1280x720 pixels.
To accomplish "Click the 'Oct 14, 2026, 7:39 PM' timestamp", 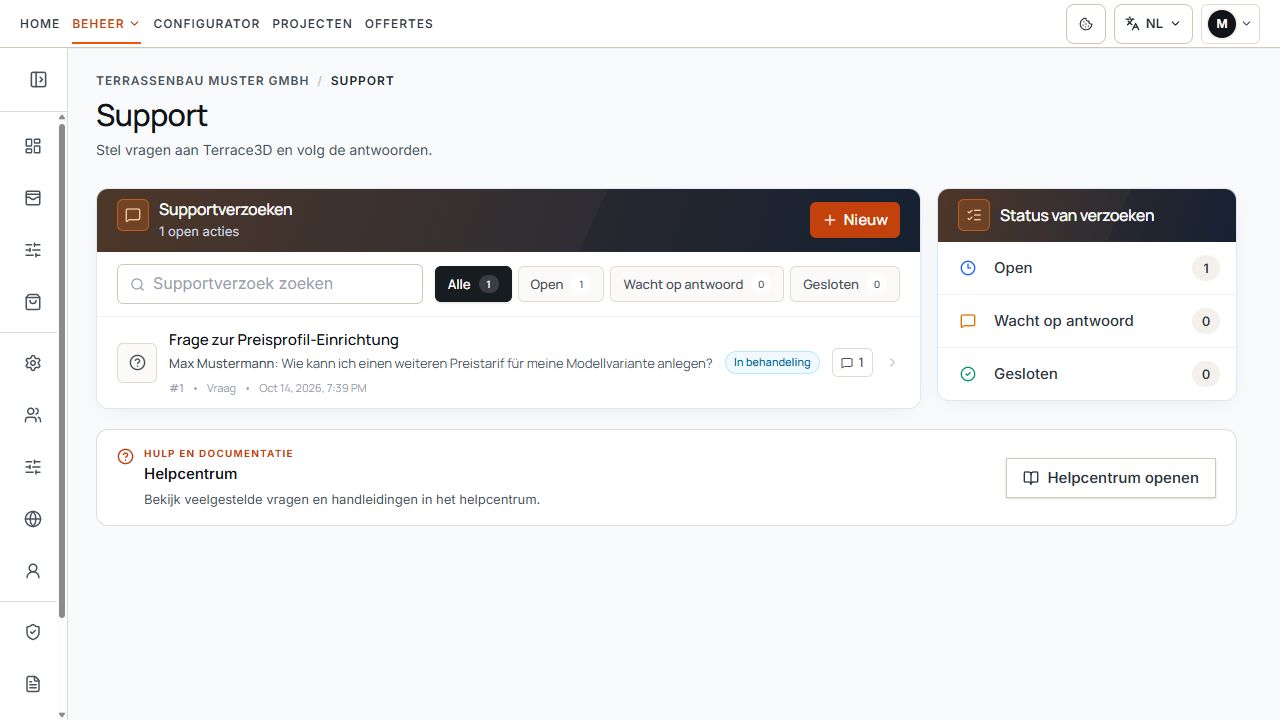I will (313, 388).
